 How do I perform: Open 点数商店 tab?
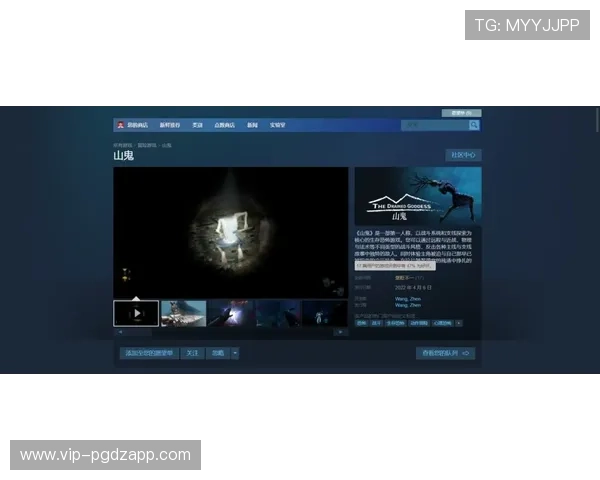224,125
